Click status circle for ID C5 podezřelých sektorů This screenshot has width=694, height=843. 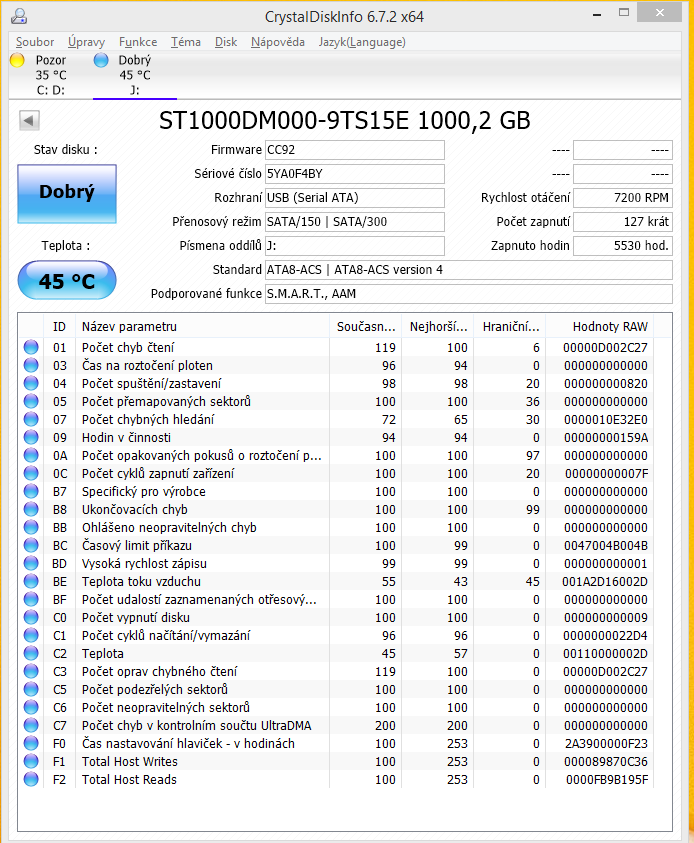31,690
